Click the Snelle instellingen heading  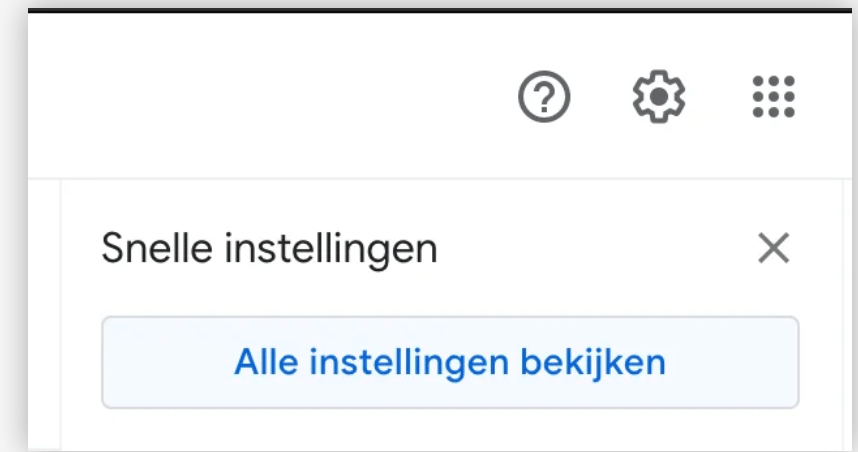point(270,248)
